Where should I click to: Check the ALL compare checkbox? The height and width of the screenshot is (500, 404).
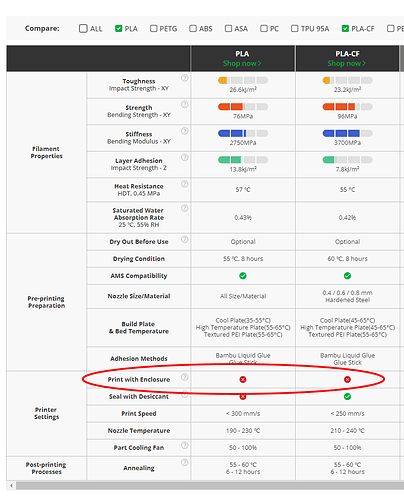tap(83, 28)
